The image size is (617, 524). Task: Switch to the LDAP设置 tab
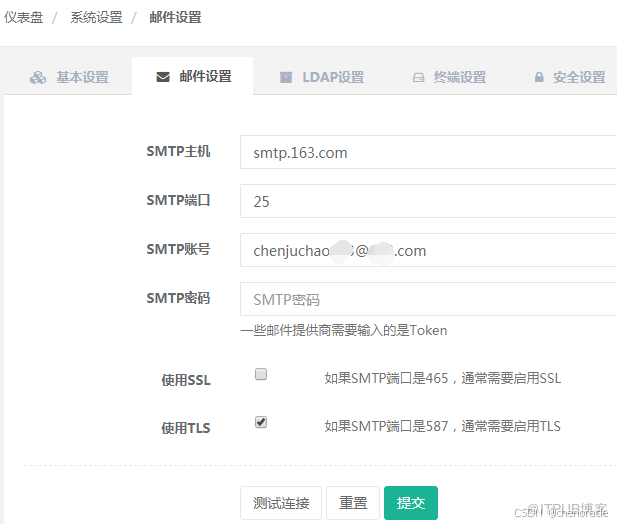[x=321, y=77]
